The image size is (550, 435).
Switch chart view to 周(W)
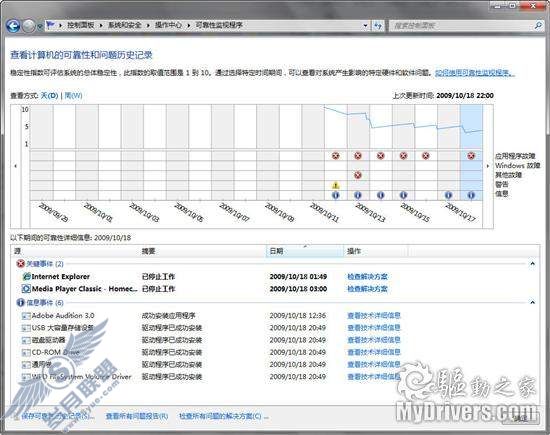tap(74, 95)
